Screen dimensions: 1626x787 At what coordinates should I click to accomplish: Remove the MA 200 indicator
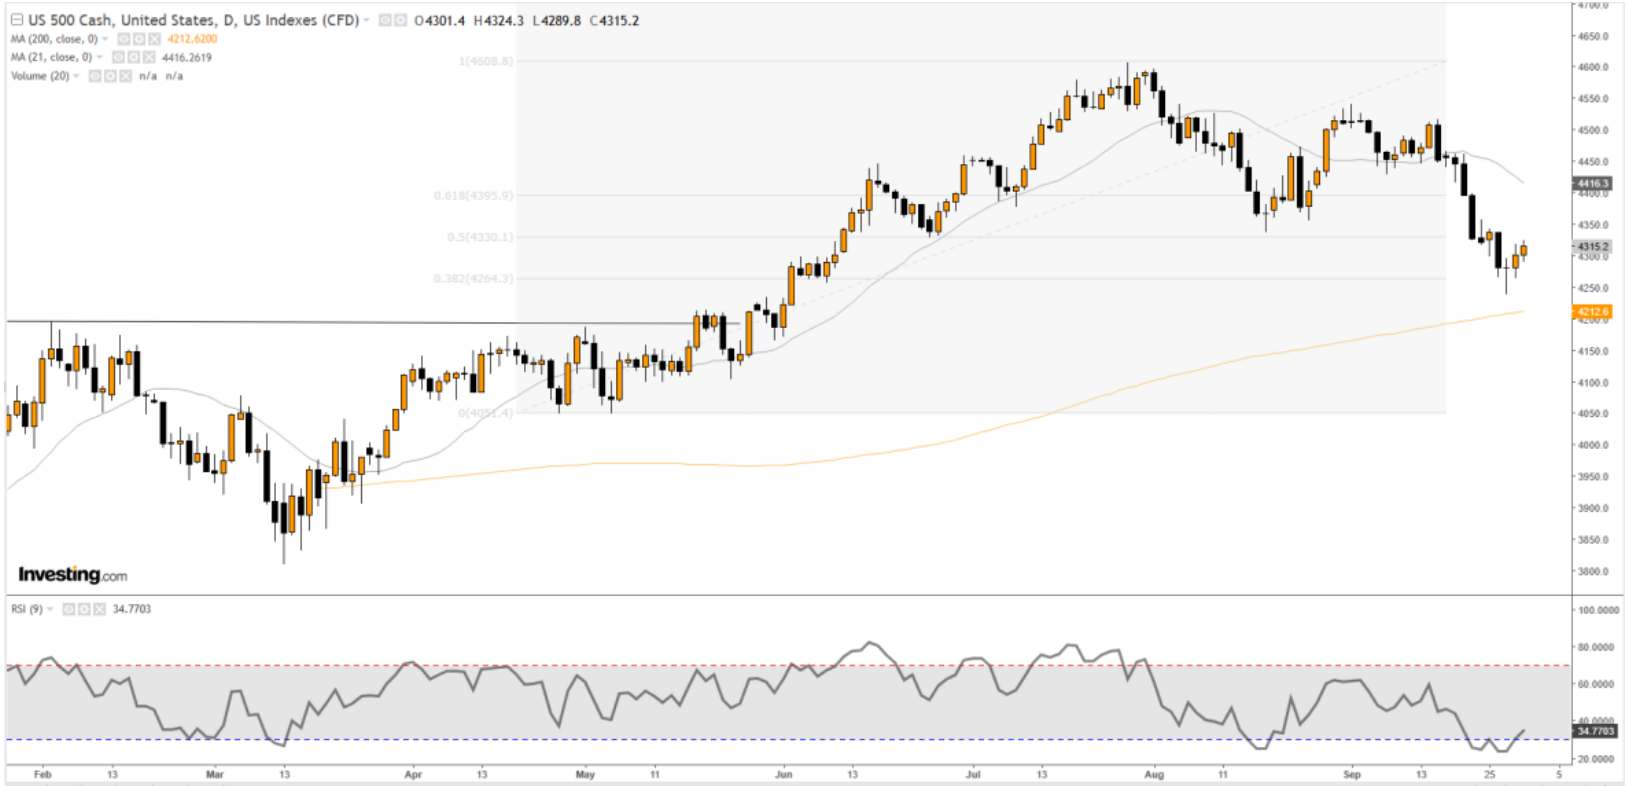[x=153, y=39]
